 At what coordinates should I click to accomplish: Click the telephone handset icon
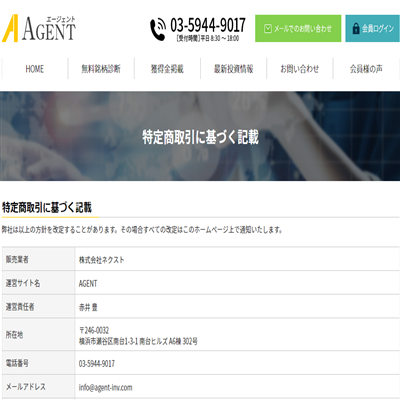[x=158, y=30]
